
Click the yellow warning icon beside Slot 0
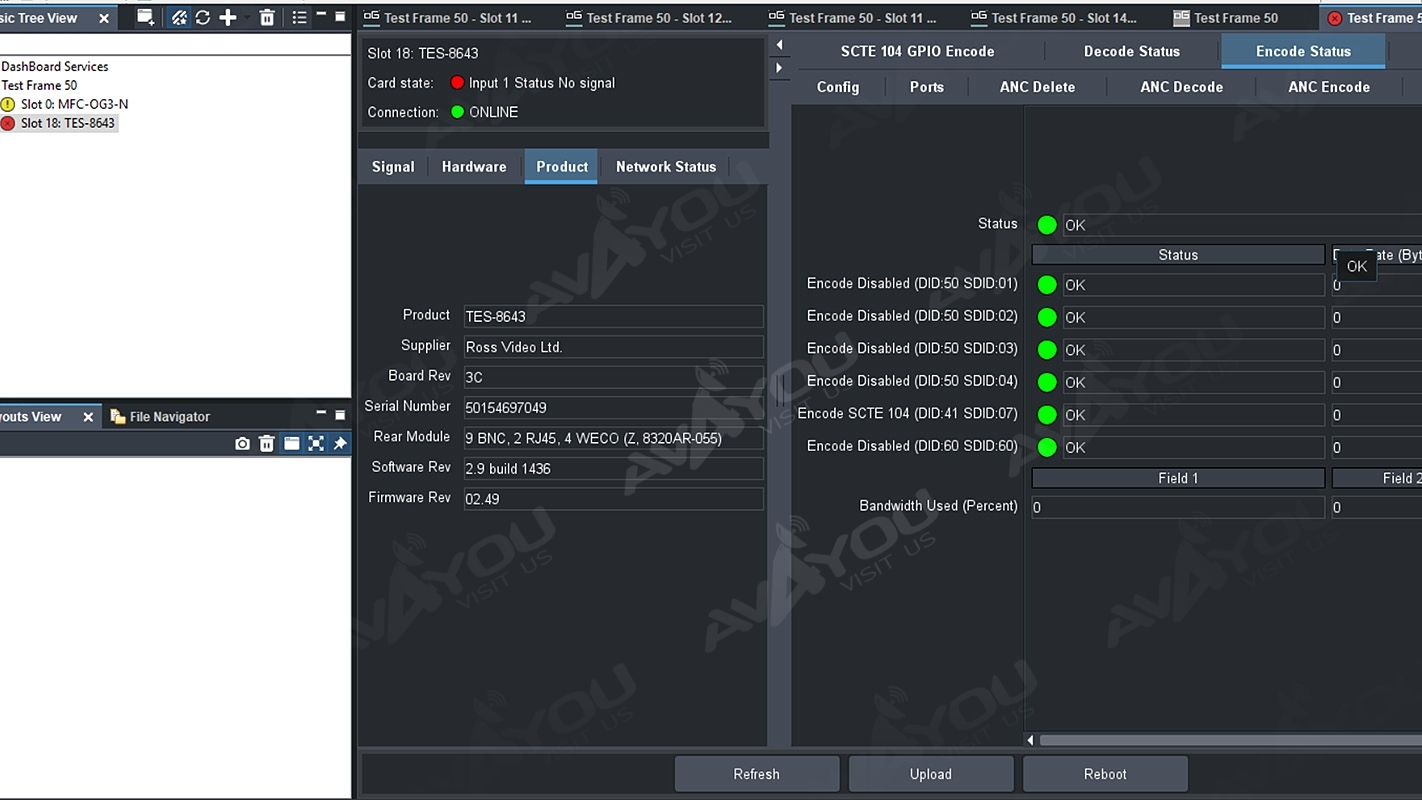coord(8,104)
